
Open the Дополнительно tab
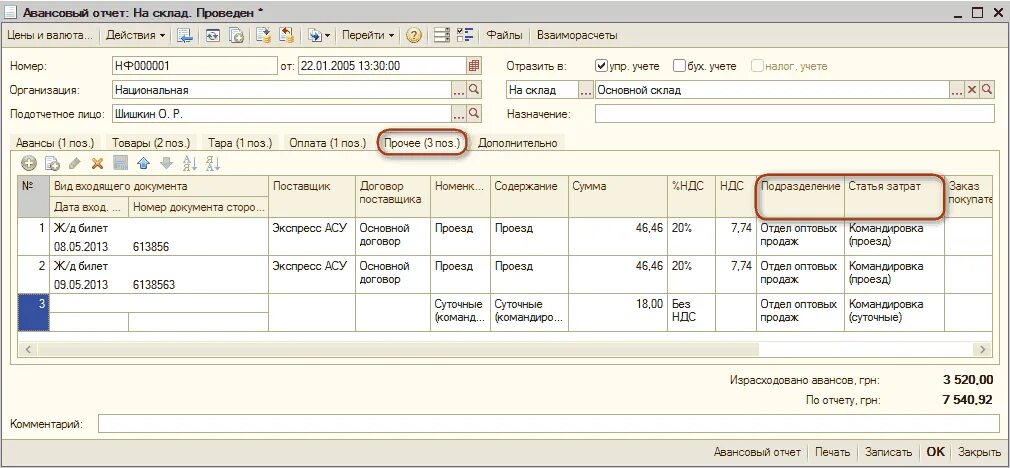coord(518,143)
